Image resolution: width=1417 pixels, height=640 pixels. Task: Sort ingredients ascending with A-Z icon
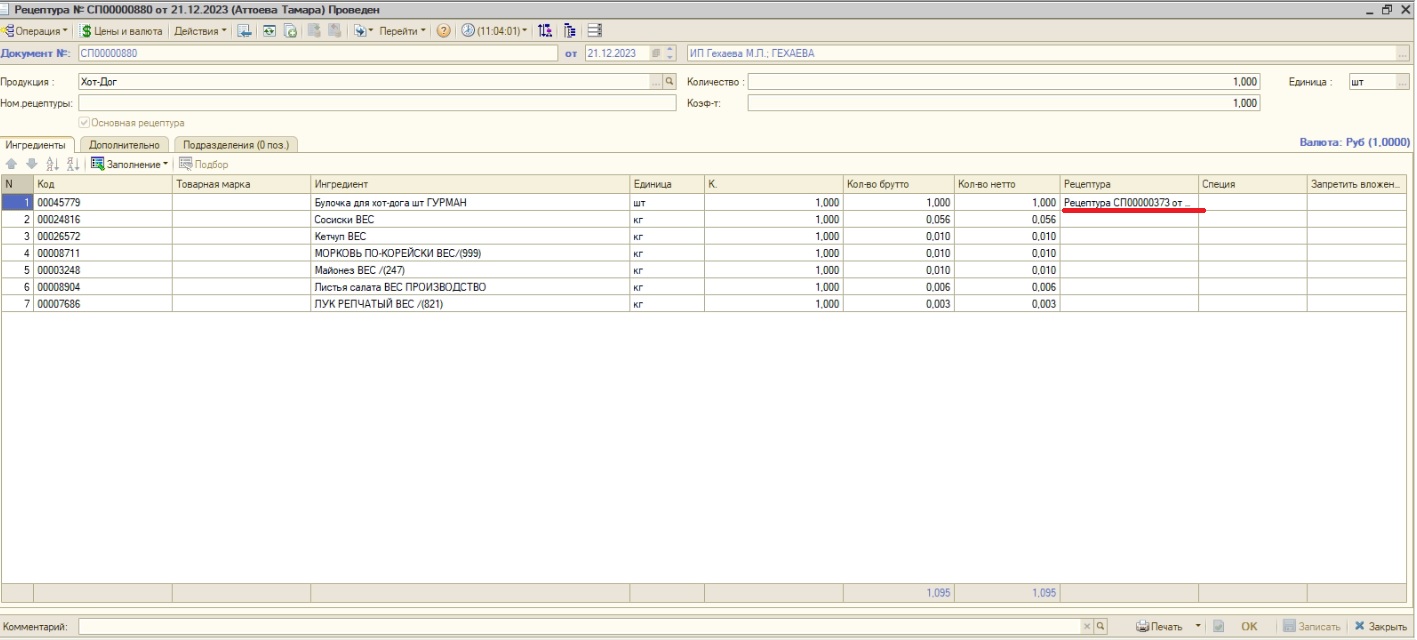(x=52, y=164)
